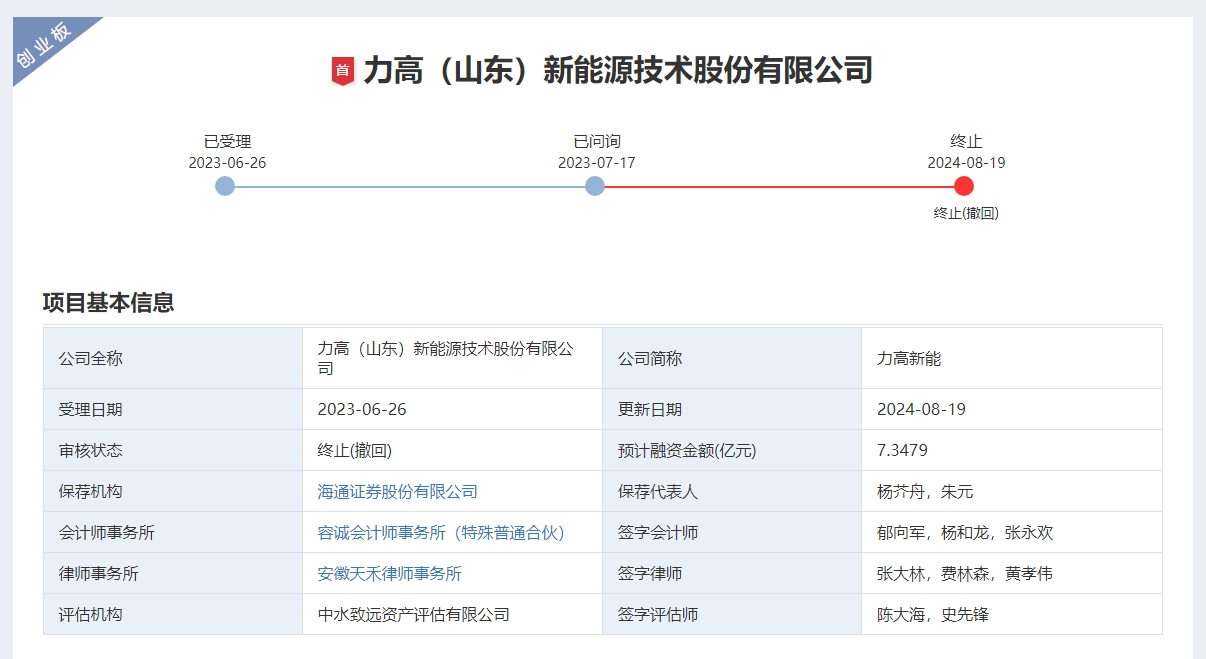Click the 更新日期 label cell
1206x659 pixels.
click(732, 410)
